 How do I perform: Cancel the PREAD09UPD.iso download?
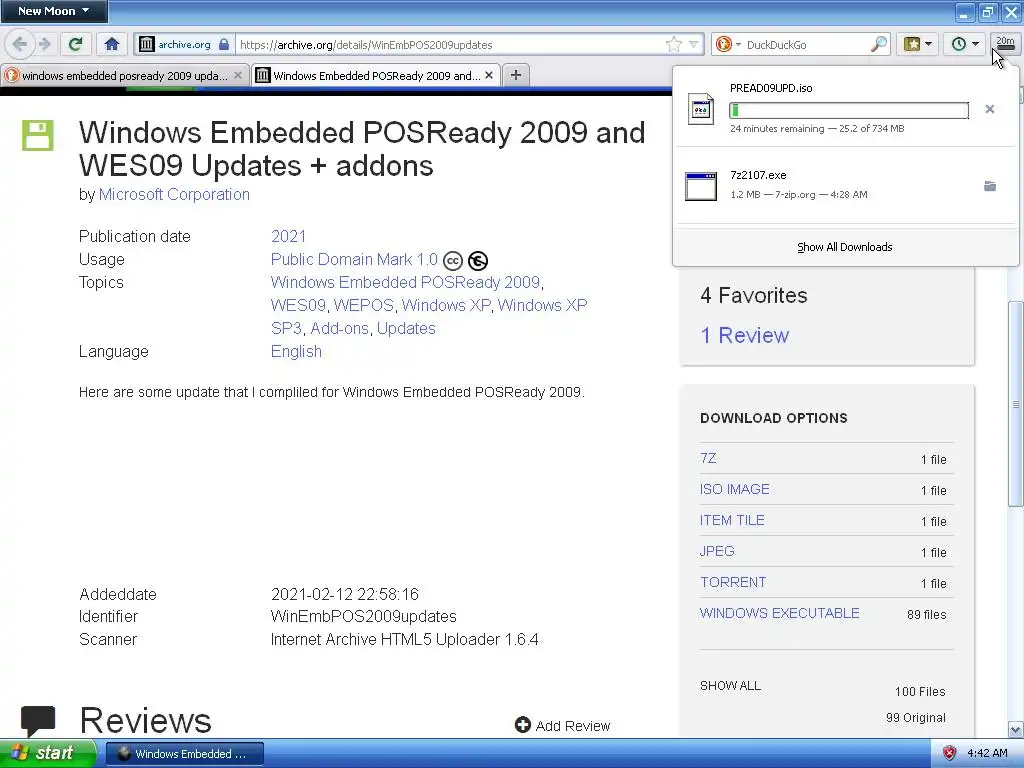[990, 109]
